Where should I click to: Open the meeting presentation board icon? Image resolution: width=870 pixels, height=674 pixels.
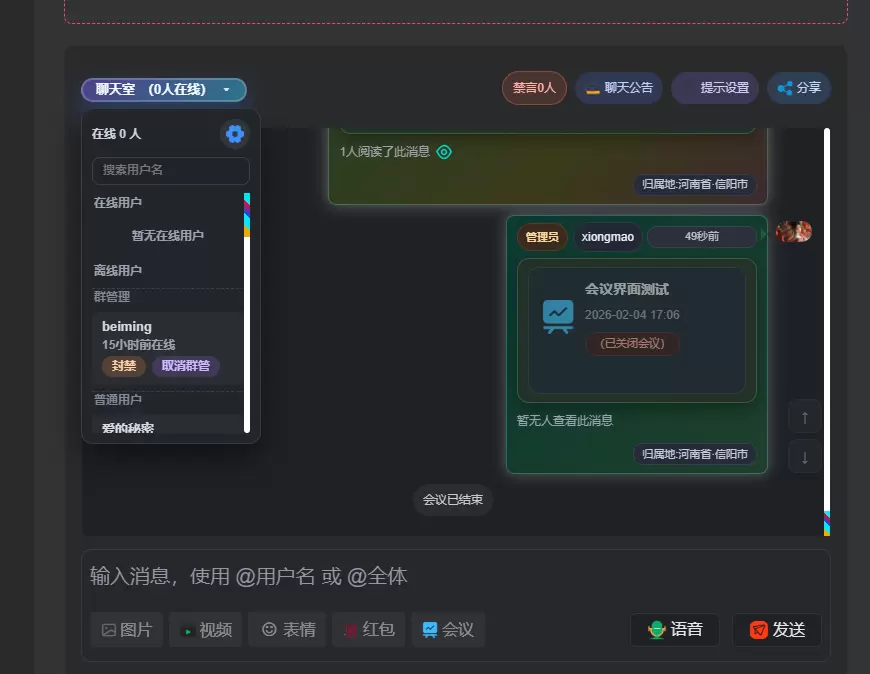558,316
